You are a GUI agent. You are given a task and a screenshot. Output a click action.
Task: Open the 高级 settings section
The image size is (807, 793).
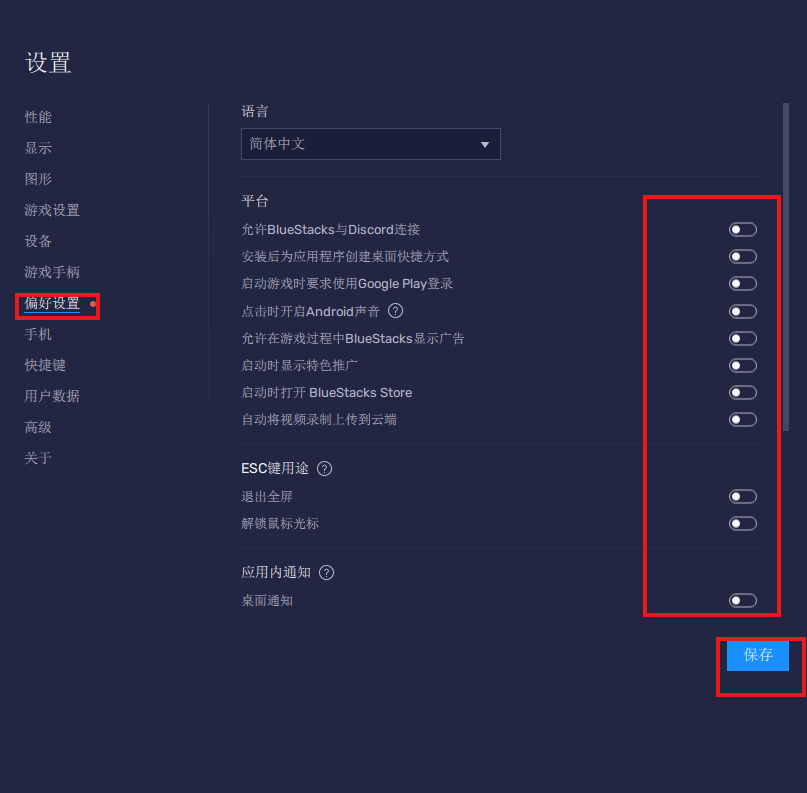38,427
